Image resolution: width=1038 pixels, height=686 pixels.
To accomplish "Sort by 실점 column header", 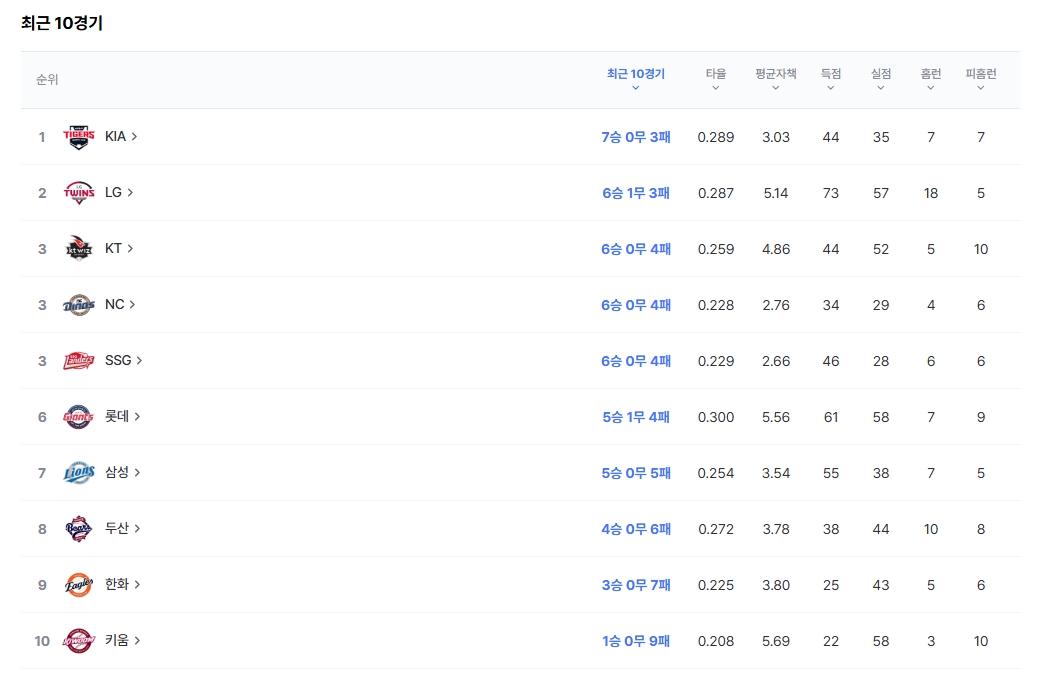I will [880, 79].
